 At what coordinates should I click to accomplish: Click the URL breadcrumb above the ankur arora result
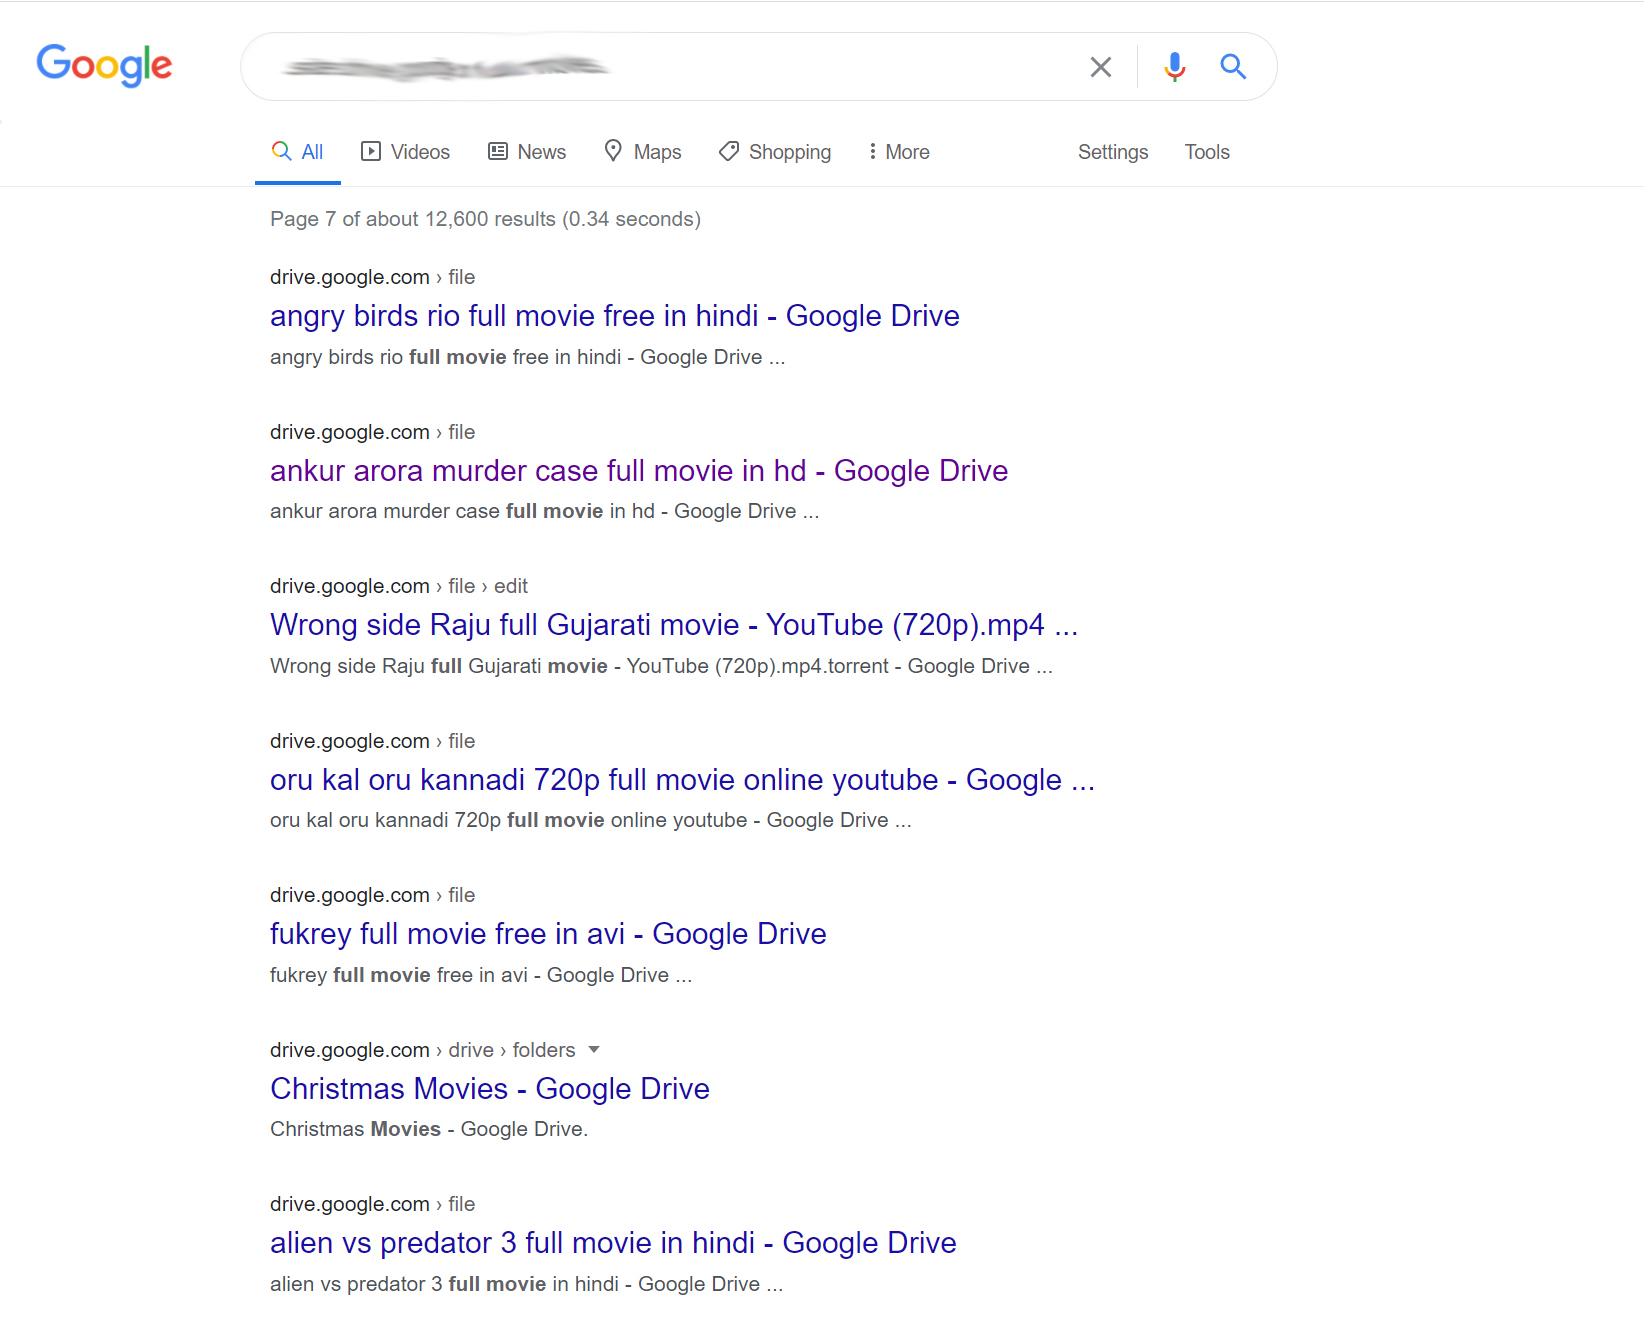pos(372,432)
